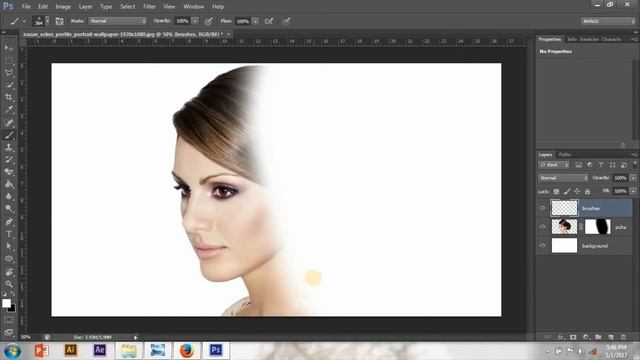Screen dimensions: 640x360
Task: Toggle lock layer position
Action: [577, 191]
